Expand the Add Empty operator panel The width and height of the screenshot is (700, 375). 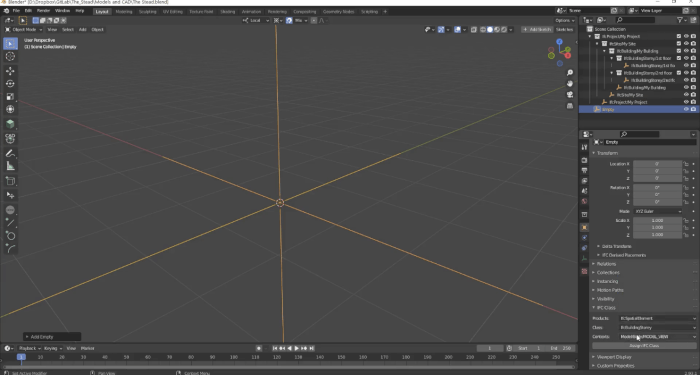pos(52,337)
